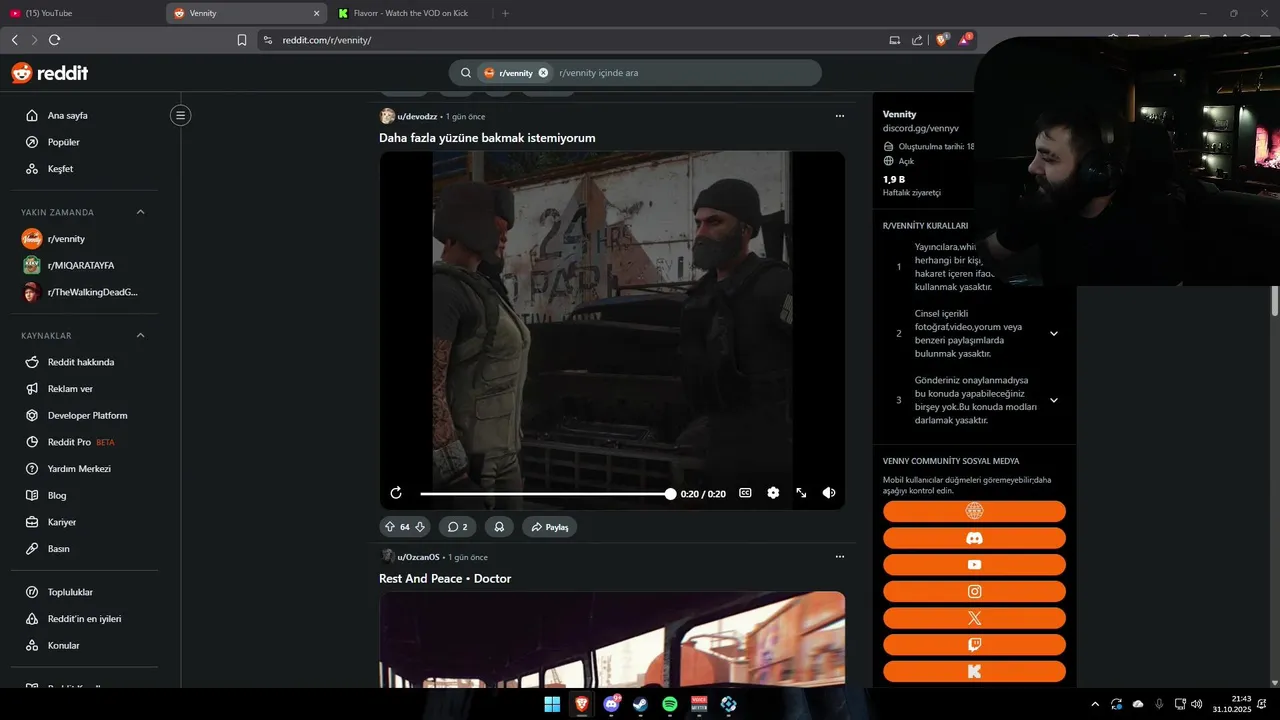Image resolution: width=1280 pixels, height=720 pixels.
Task: Open the YouTube social button
Action: point(974,565)
